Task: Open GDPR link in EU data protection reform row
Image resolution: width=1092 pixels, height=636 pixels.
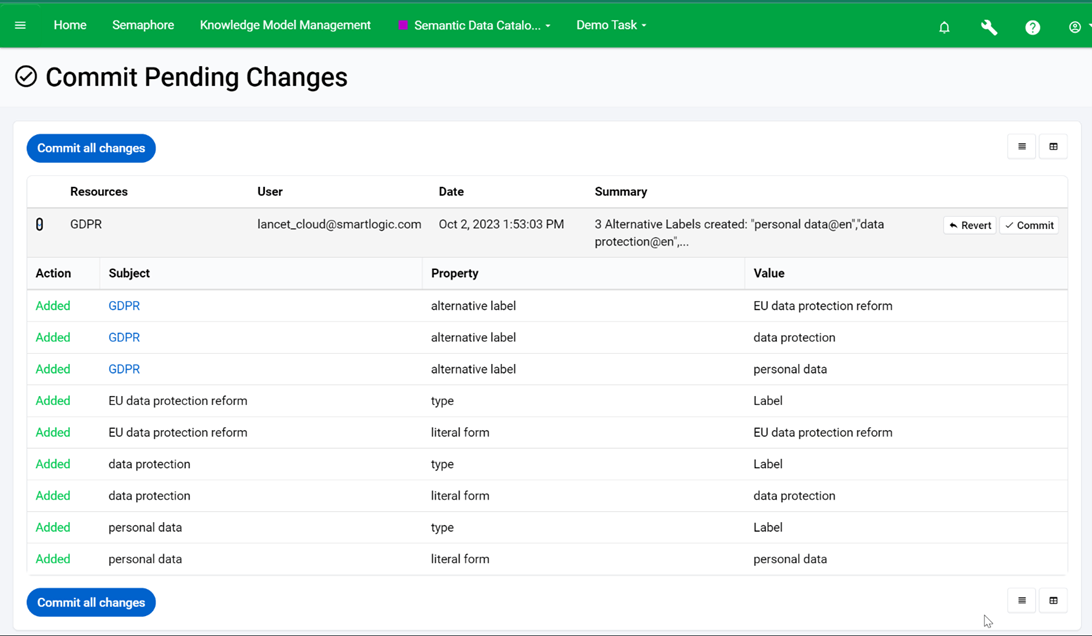Action: [124, 306]
